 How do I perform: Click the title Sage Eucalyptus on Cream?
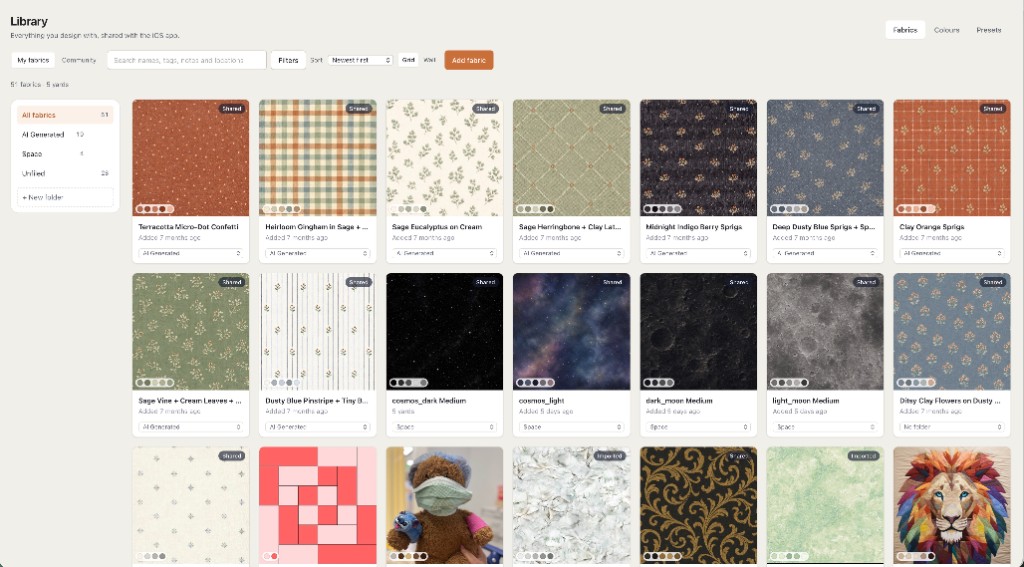(437, 227)
